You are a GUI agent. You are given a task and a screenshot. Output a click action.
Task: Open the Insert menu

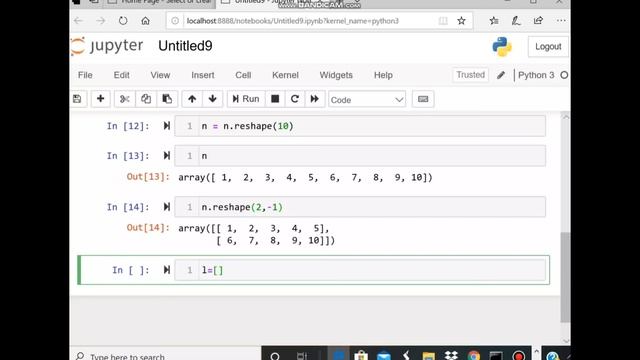(203, 75)
